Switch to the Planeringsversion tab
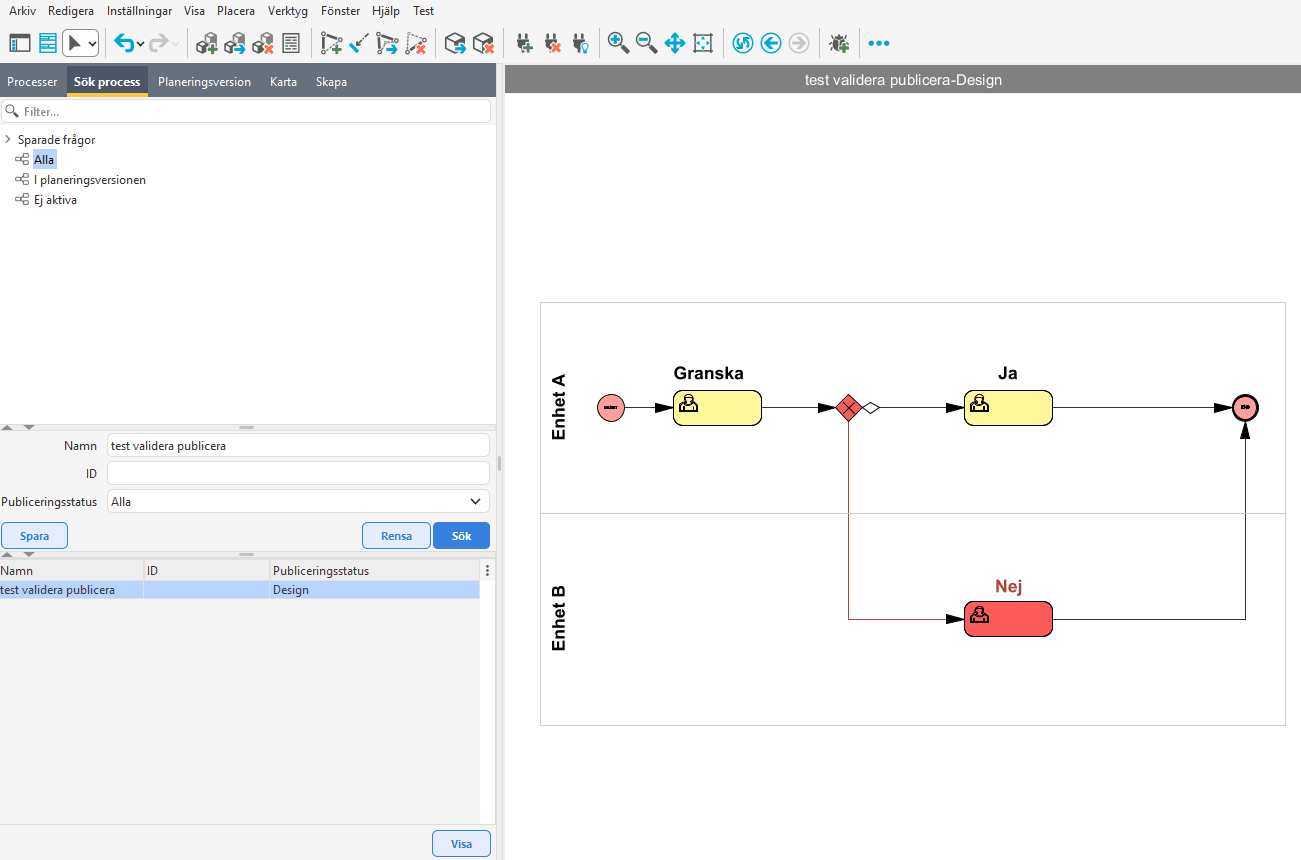This screenshot has width=1301, height=860. tap(204, 82)
